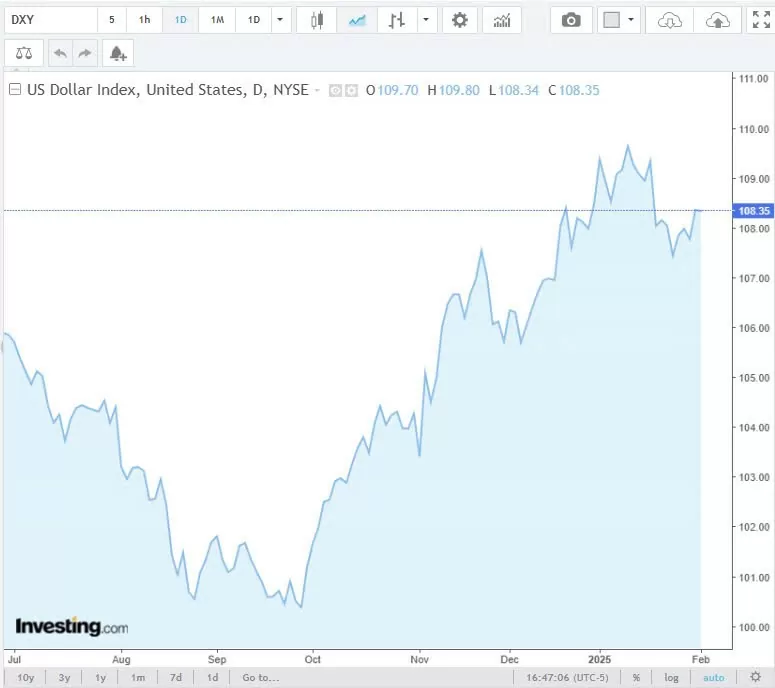Click the High value 109.80

(459, 90)
